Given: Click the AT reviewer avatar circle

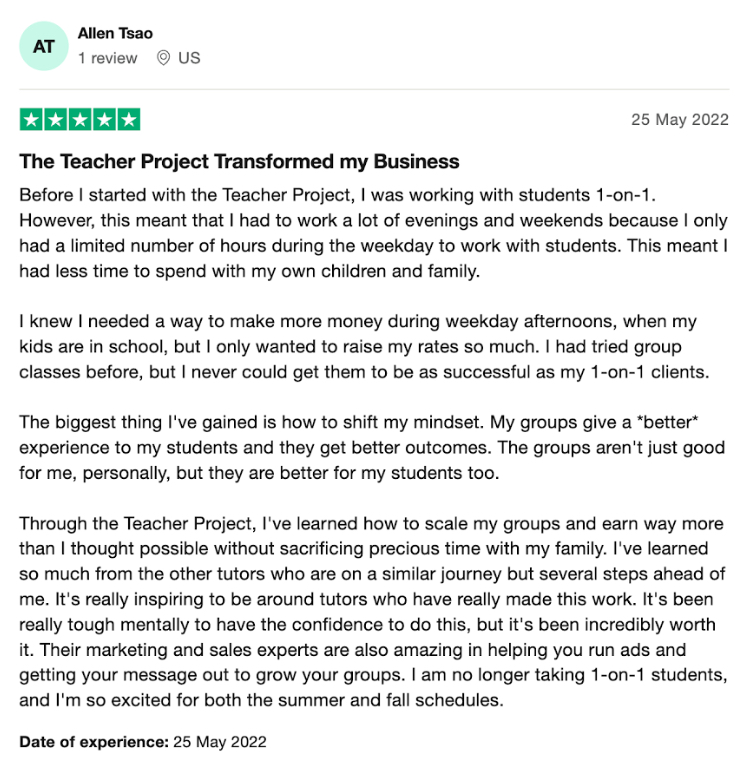Looking at the screenshot, I should click(x=44, y=46).
